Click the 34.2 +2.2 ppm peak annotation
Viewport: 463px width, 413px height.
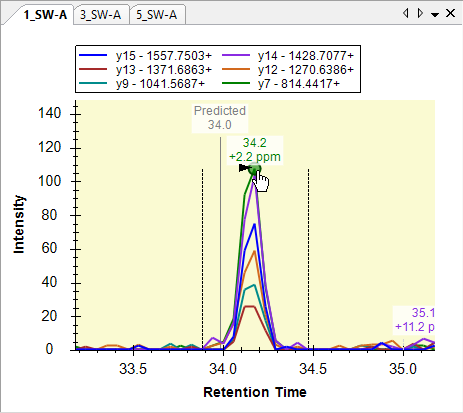(255, 150)
